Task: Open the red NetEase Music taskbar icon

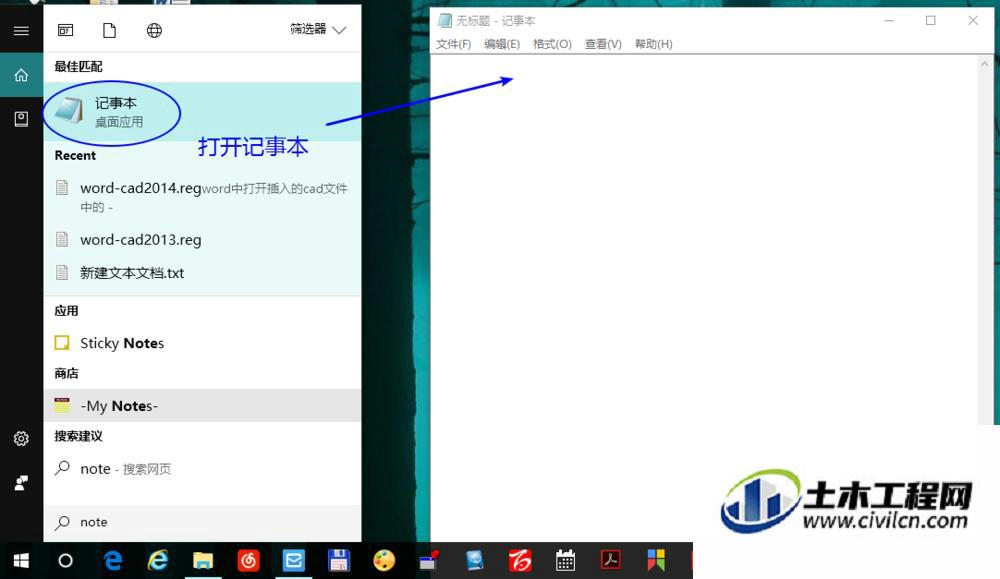Action: pos(248,561)
